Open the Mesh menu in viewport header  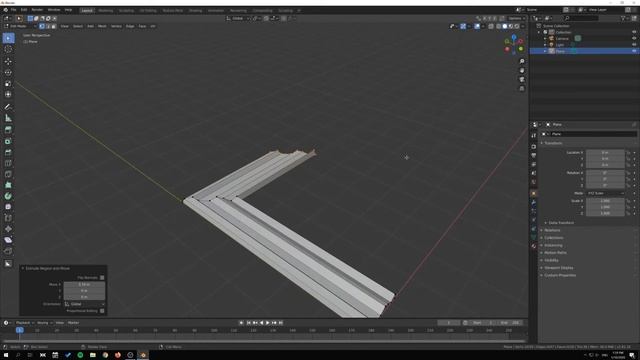pyautogui.click(x=102, y=26)
